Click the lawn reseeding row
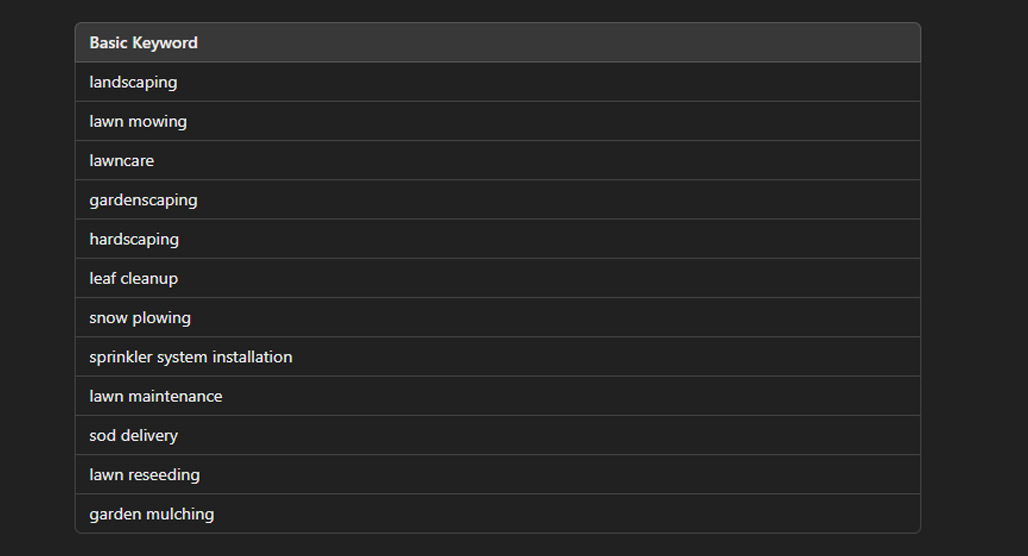Image resolution: width=1028 pixels, height=556 pixels. (498, 475)
